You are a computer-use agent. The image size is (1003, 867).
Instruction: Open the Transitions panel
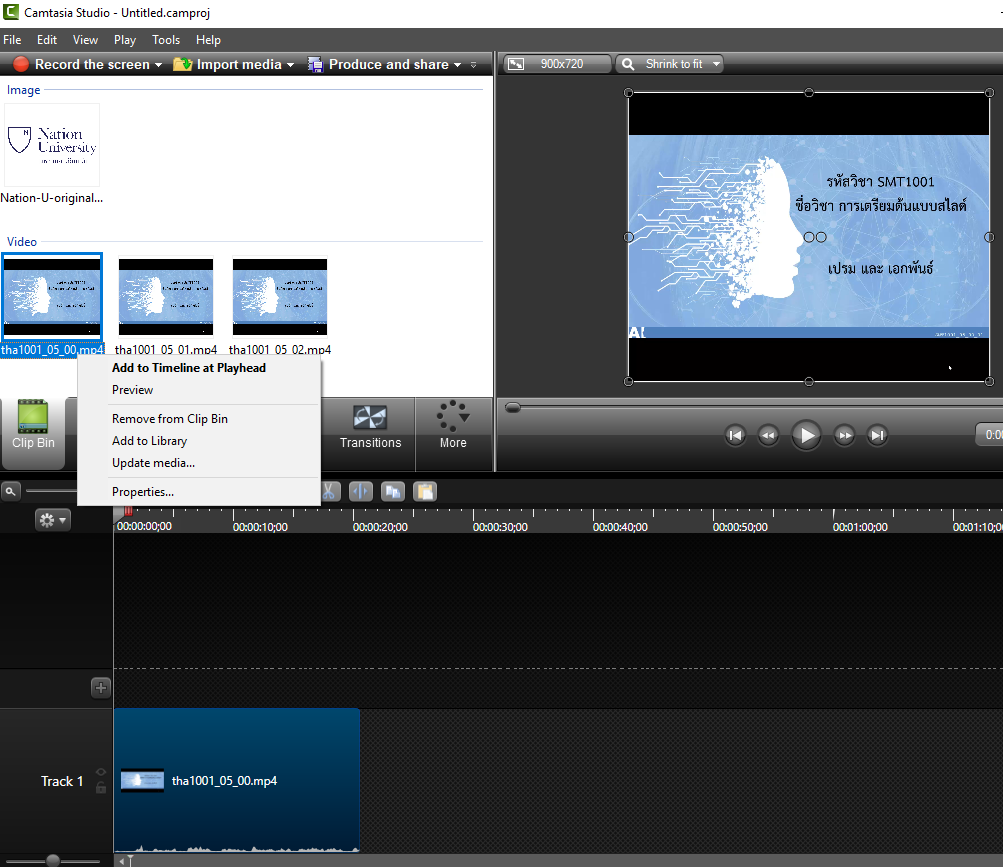(370, 428)
